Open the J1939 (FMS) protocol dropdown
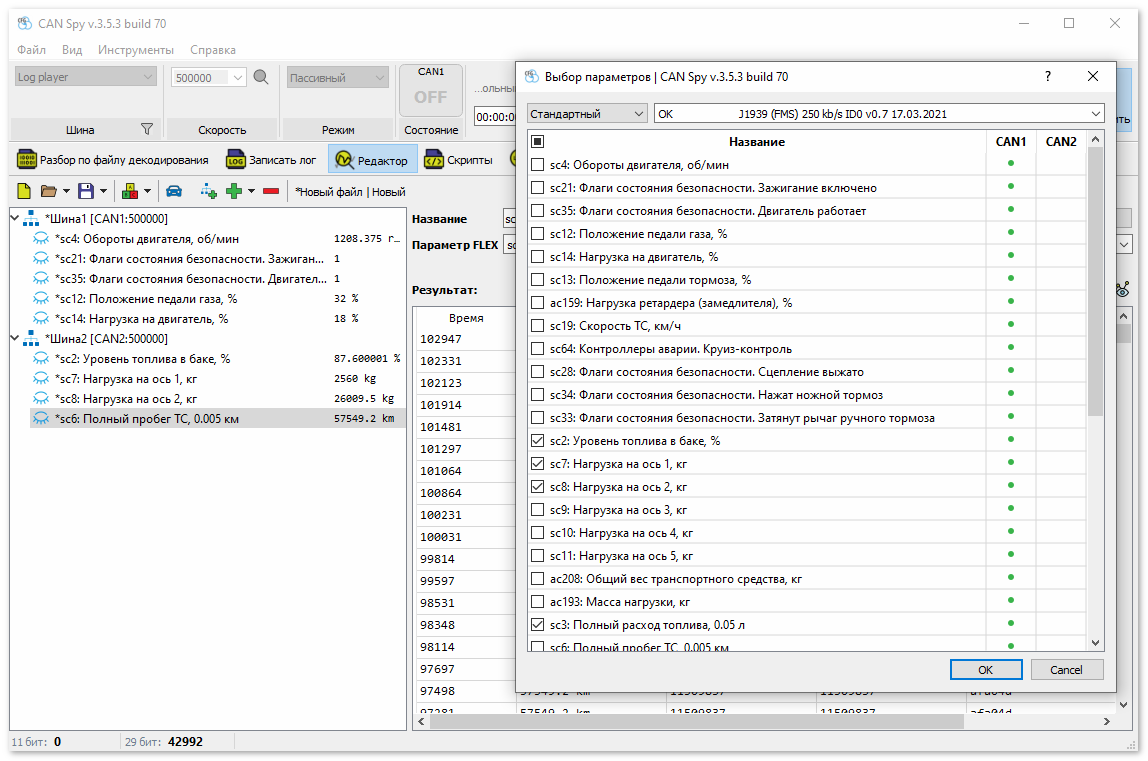Image resolution: width=1148 pixels, height=761 pixels. click(878, 114)
